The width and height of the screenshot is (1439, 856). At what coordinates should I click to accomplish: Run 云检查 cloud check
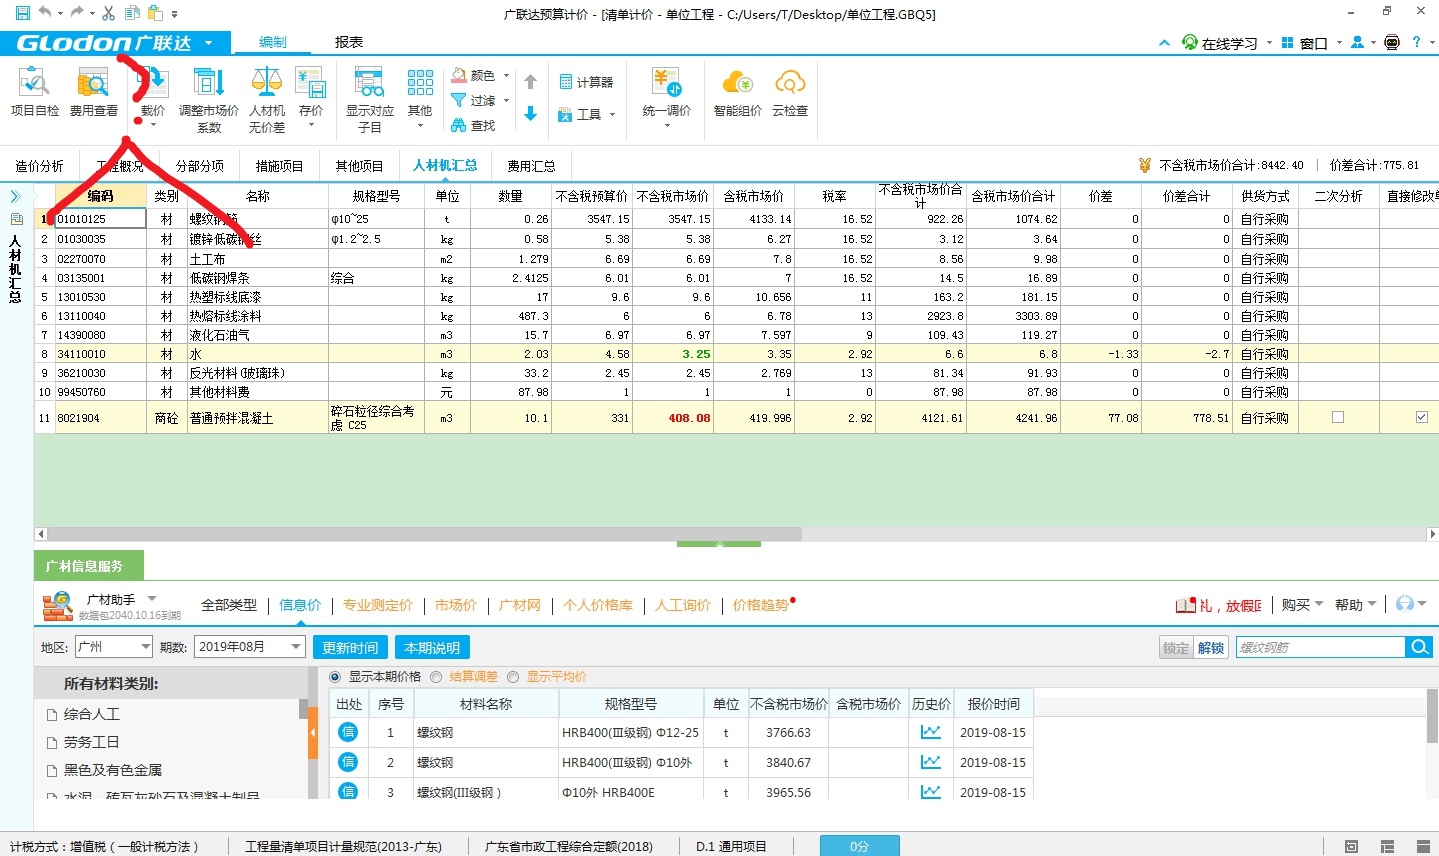pos(790,92)
